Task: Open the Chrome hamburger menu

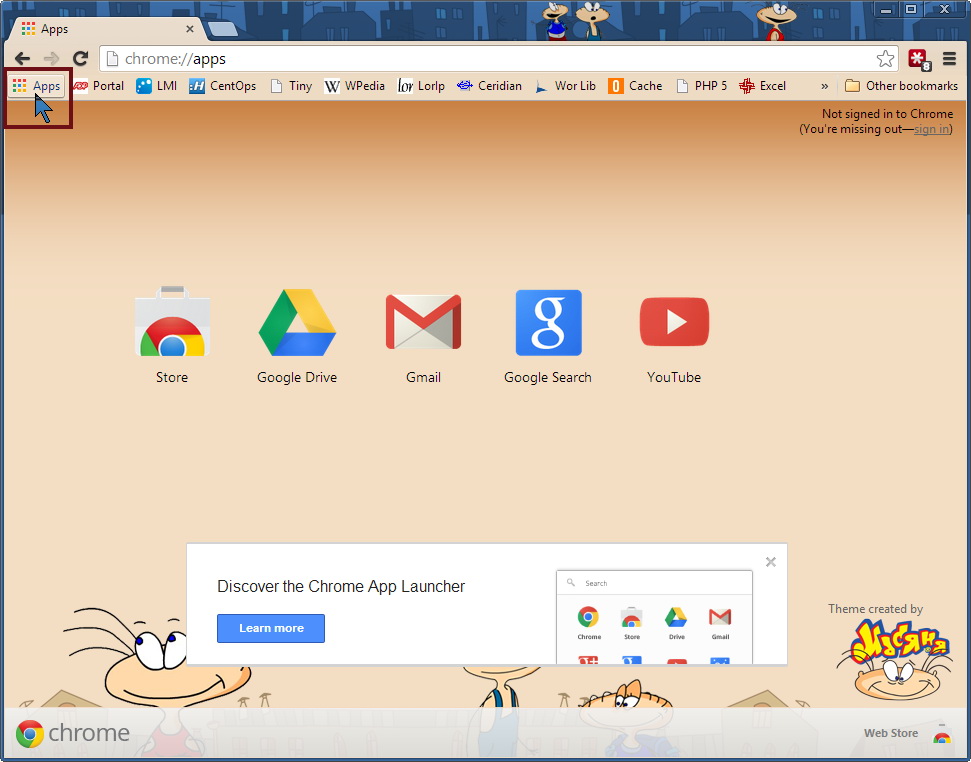Action: 949,59
